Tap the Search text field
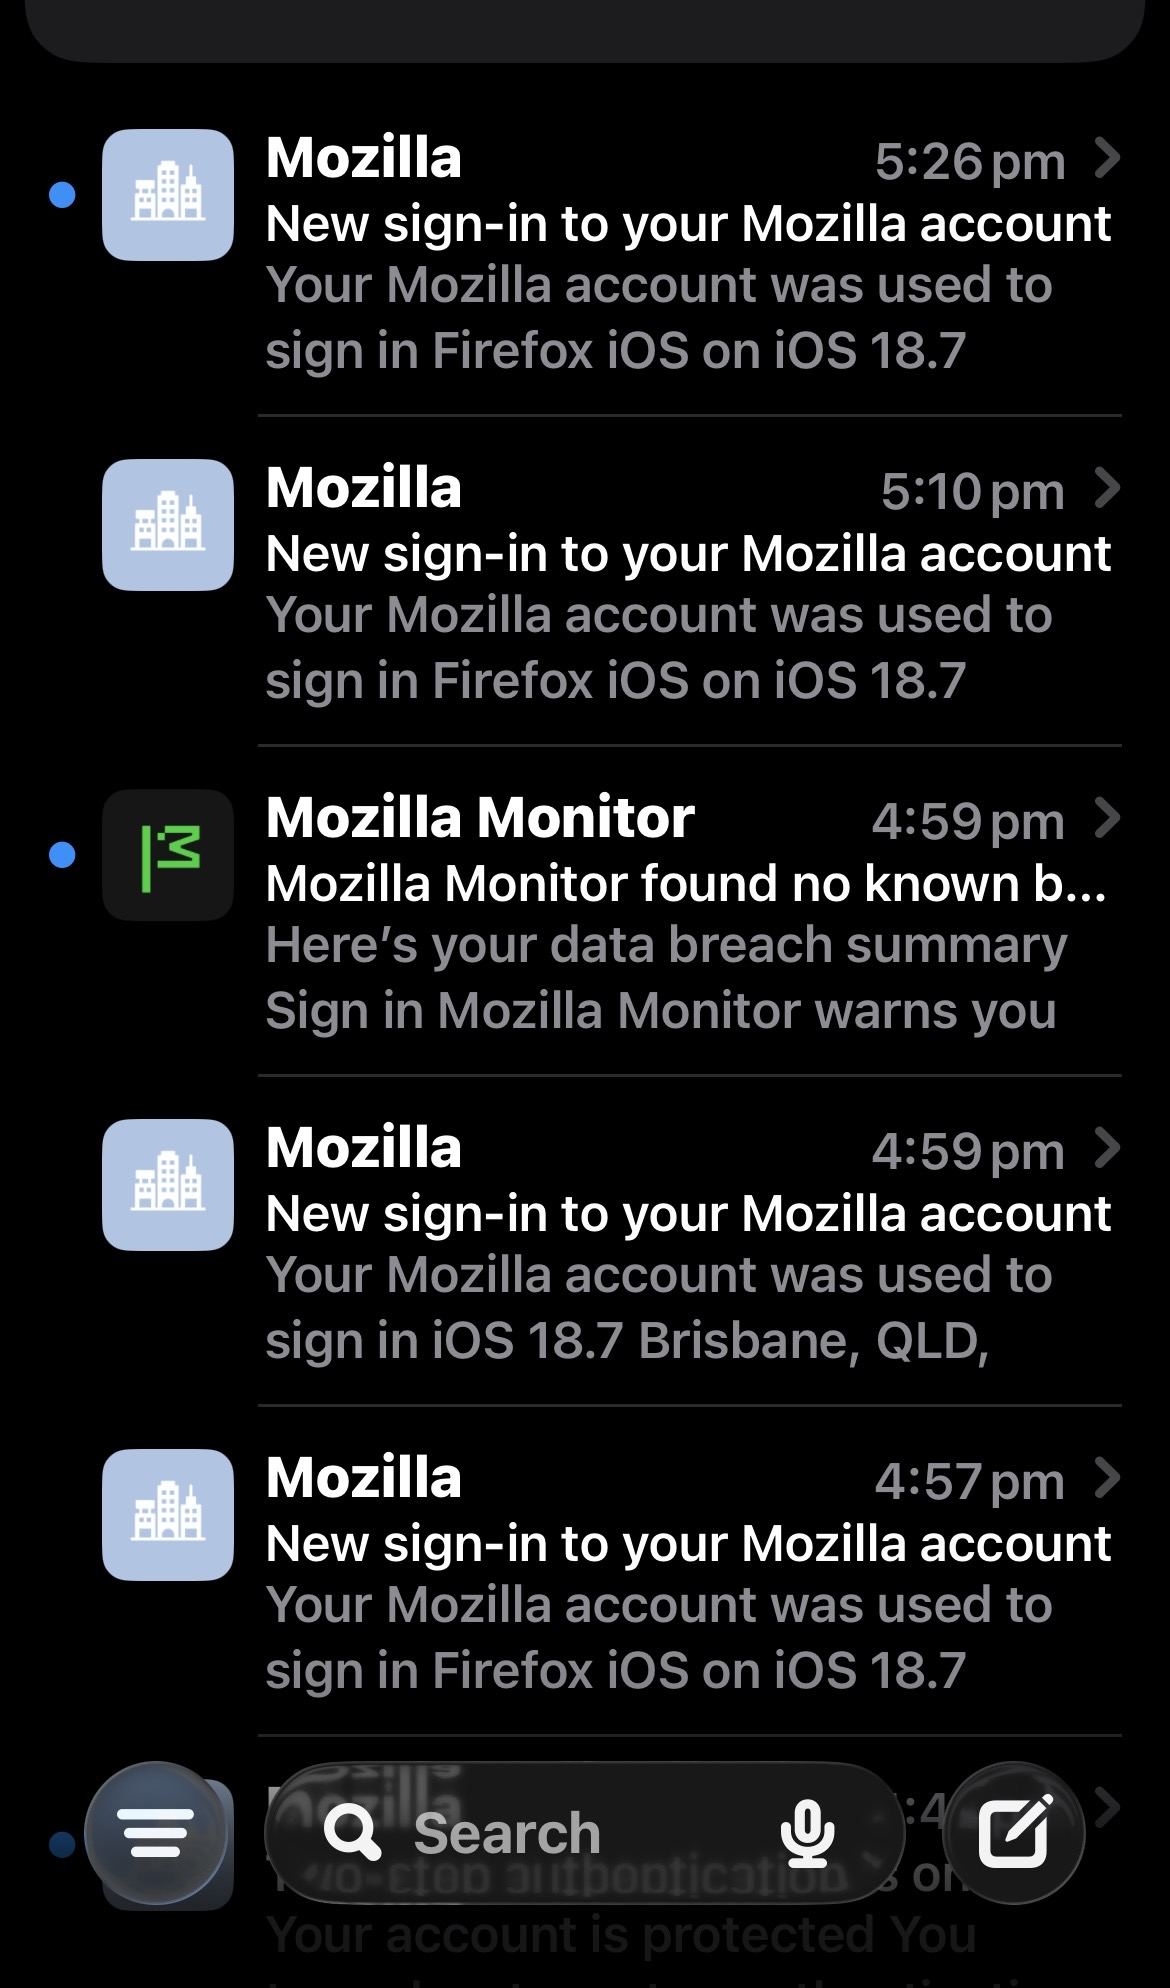This screenshot has width=1170, height=1988. [x=560, y=1833]
